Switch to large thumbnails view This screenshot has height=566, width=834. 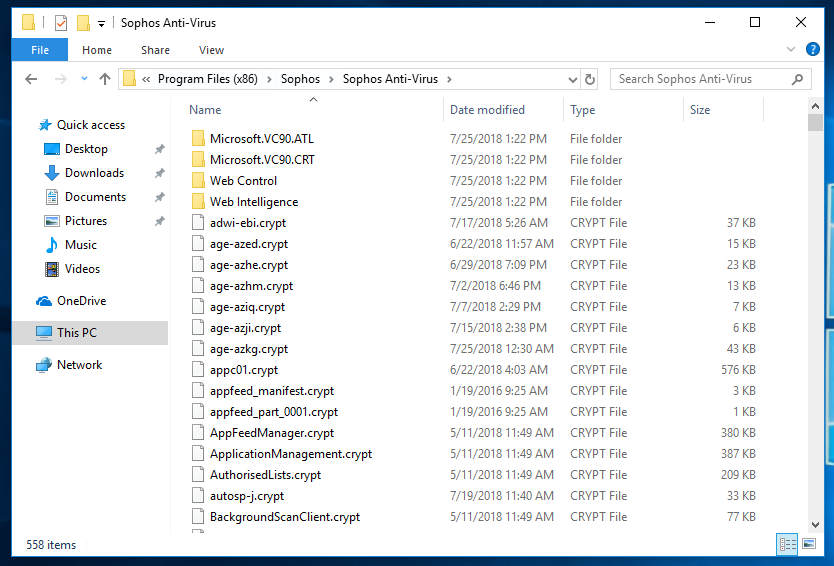[808, 544]
